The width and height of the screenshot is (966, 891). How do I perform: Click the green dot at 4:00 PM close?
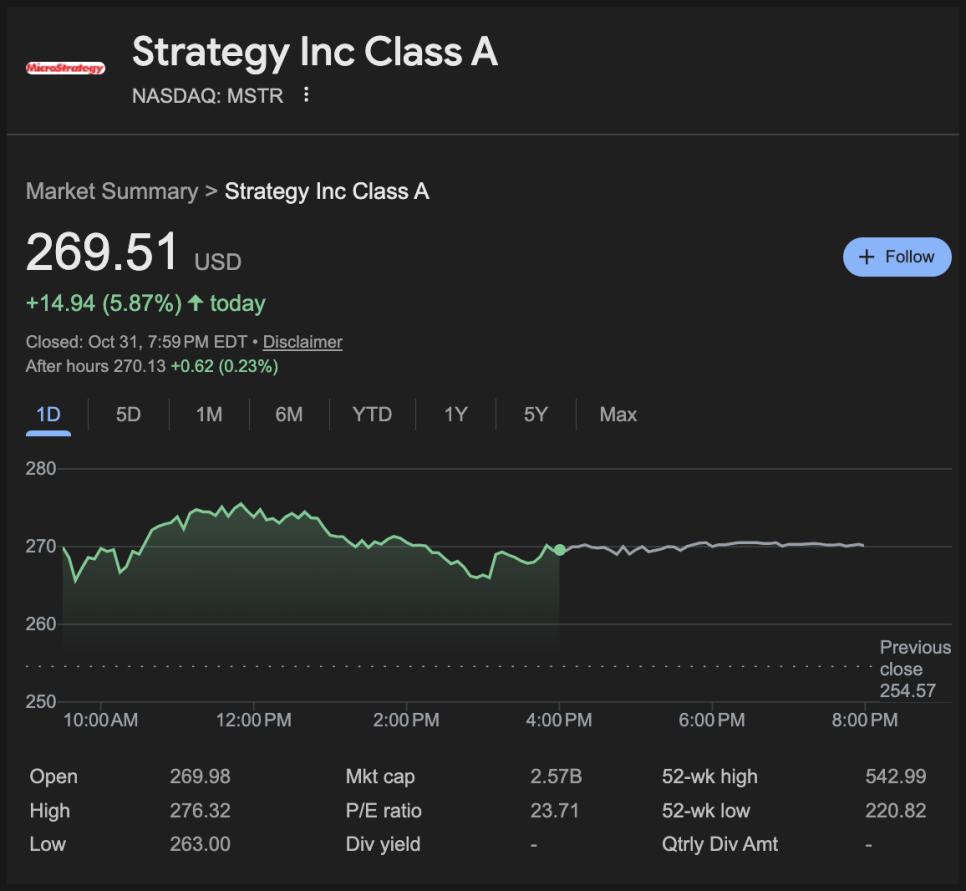[559, 550]
